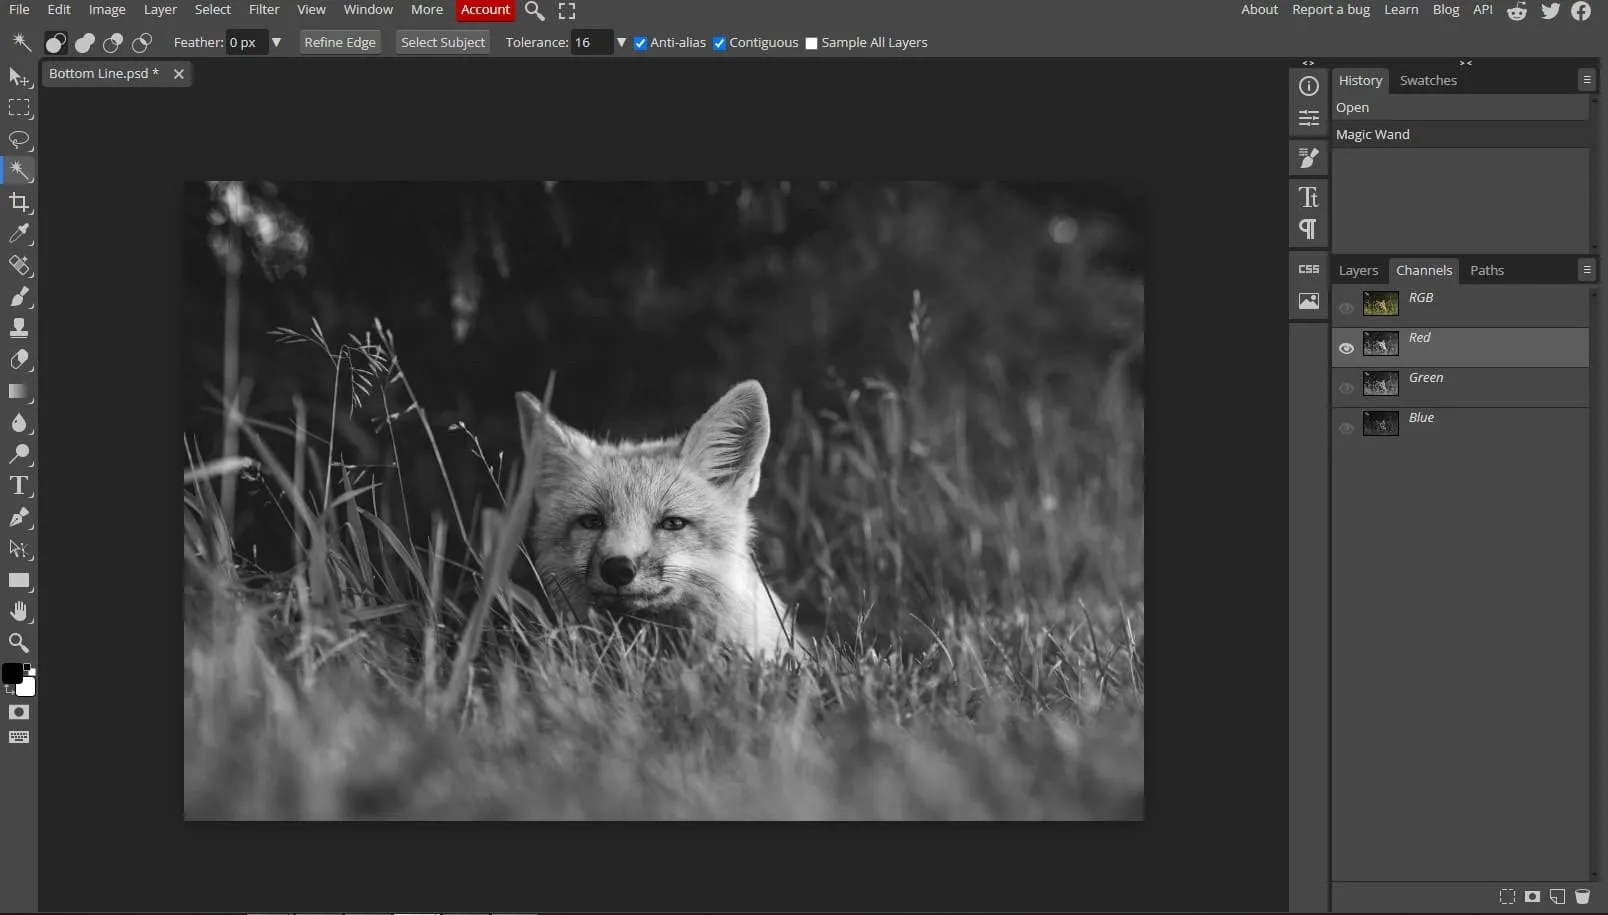Choose the Hand tool
The height and width of the screenshot is (915, 1608).
[x=19, y=611]
